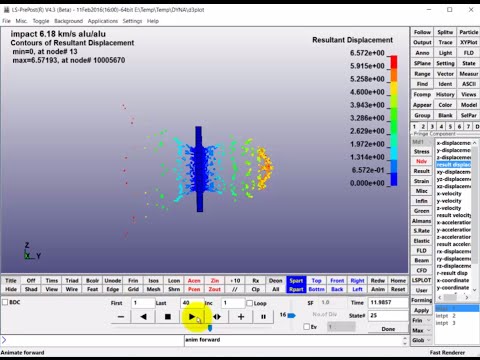The image size is (480, 360).
Task: Select y-coordinate in component list
Action: click(x=454, y=287)
